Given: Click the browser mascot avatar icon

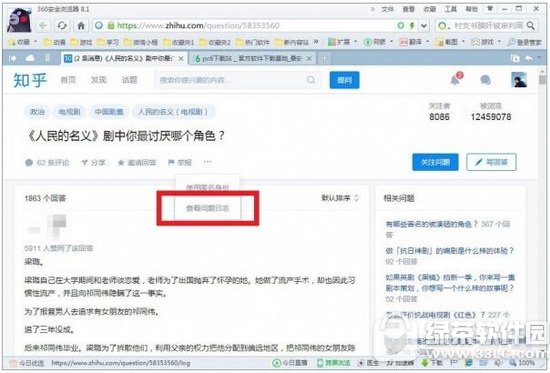Looking at the screenshot, I should click(20, 19).
